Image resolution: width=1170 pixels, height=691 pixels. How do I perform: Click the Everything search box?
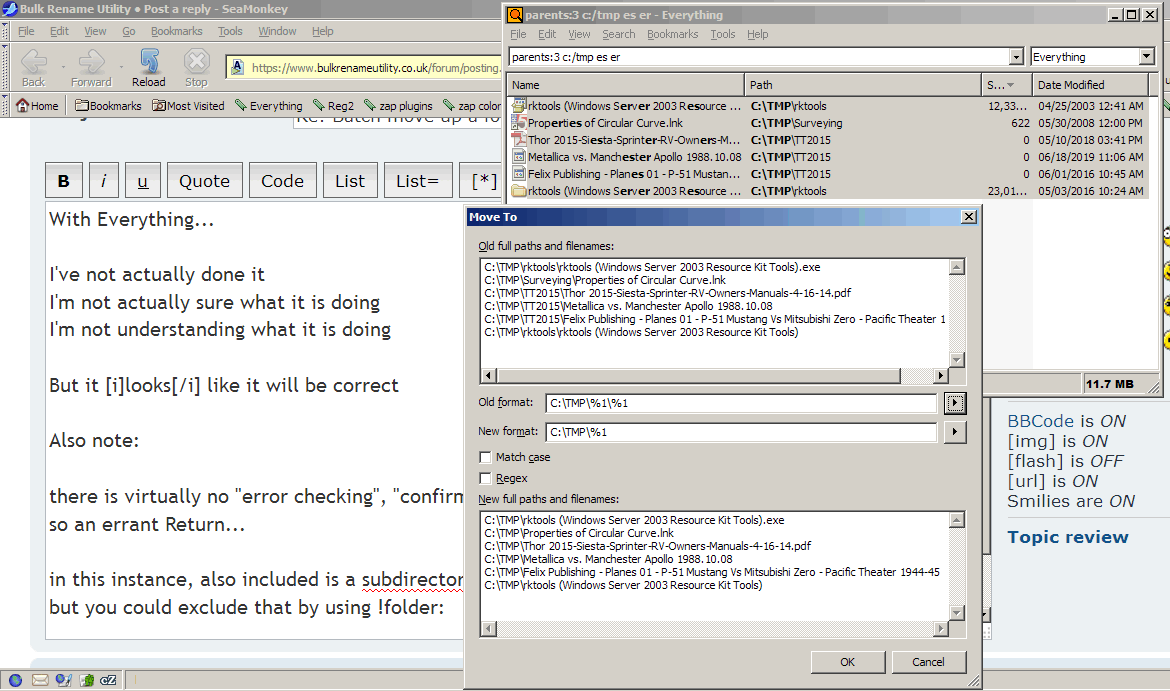tap(759, 57)
